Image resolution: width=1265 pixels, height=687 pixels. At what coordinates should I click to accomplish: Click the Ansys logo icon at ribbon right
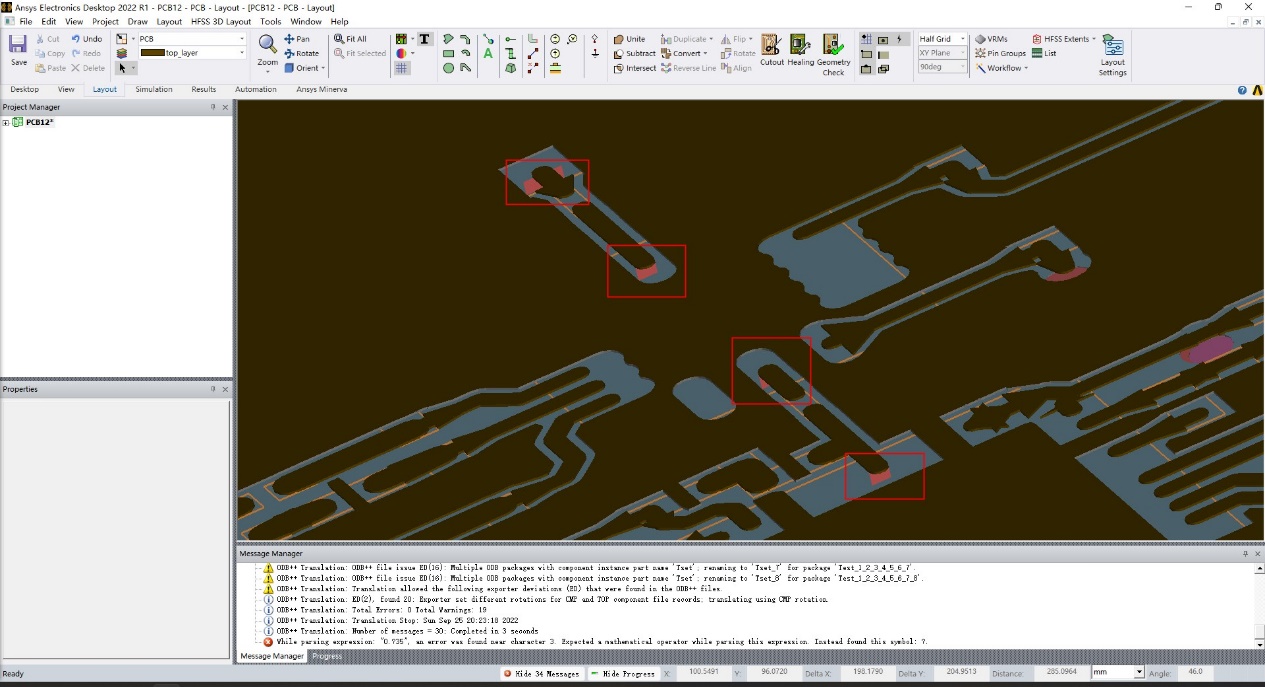1255,89
